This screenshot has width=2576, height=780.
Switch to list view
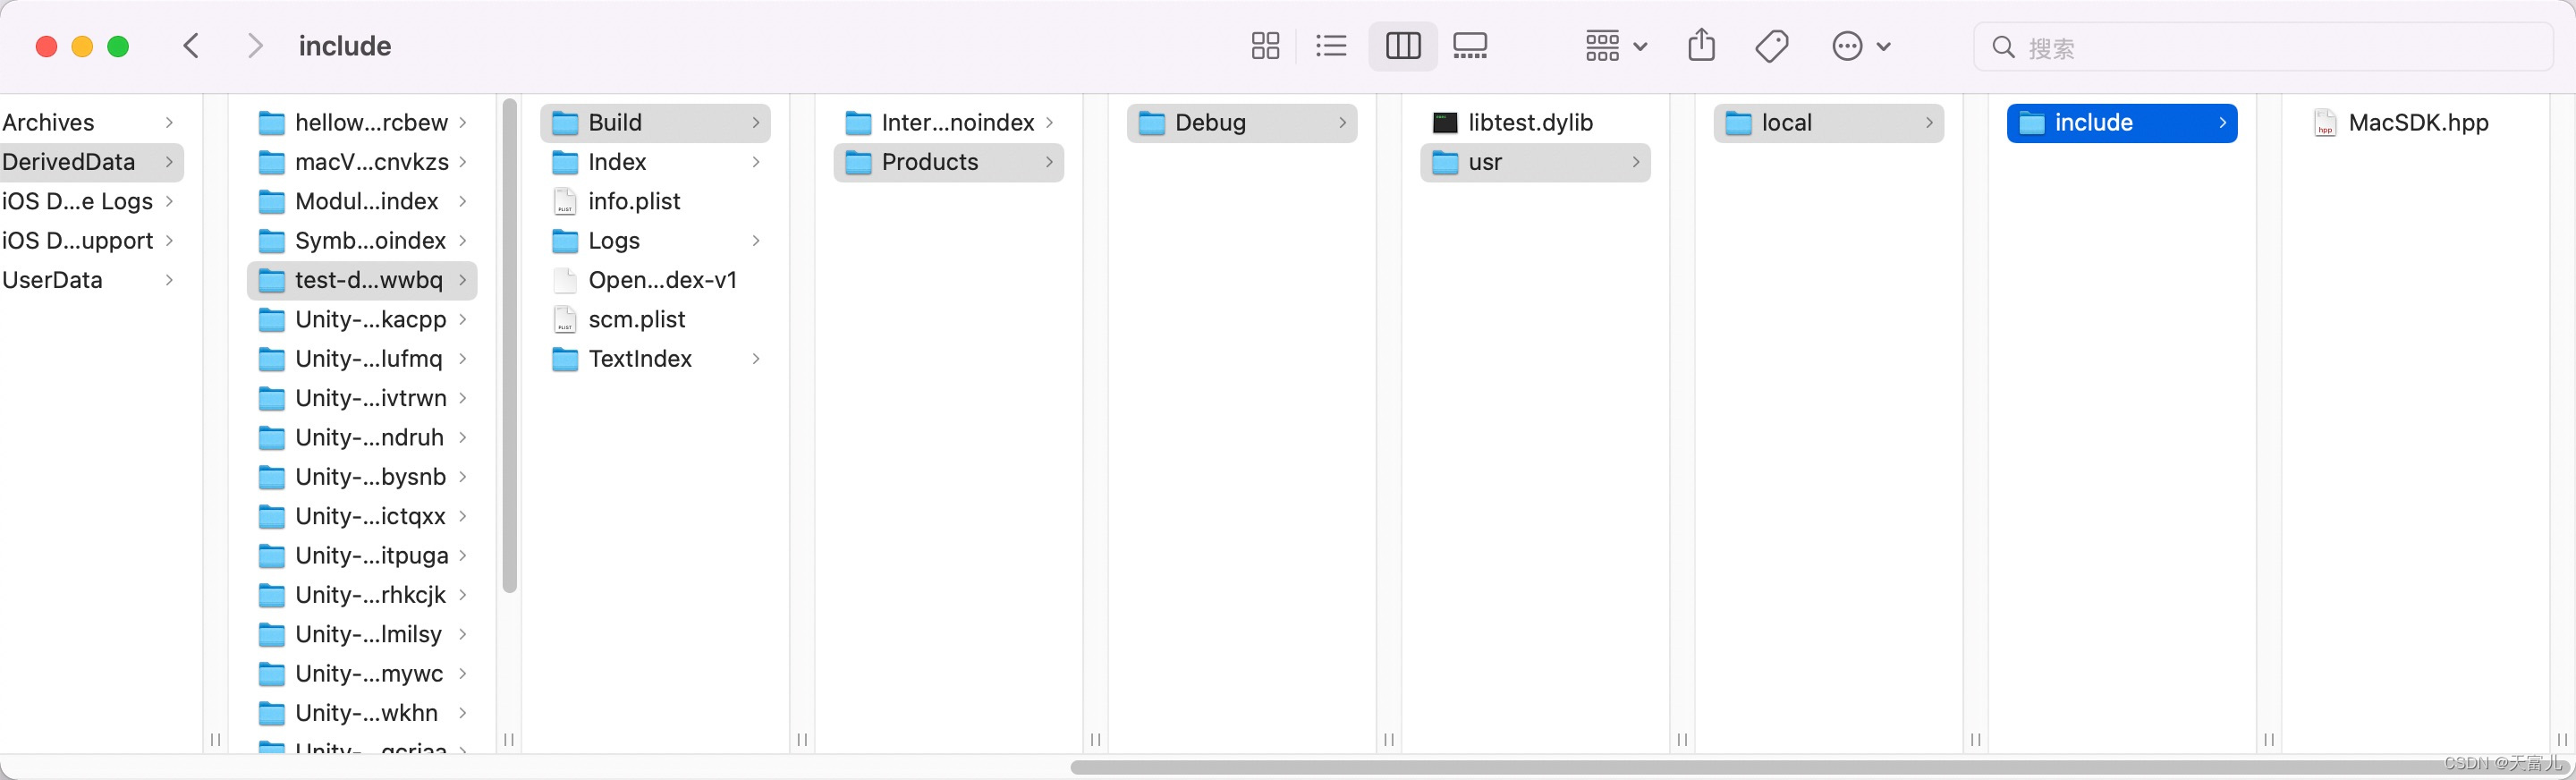[1331, 46]
